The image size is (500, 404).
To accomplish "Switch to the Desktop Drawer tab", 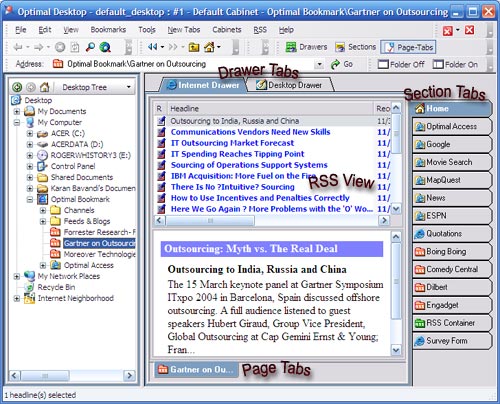I will (x=289, y=85).
